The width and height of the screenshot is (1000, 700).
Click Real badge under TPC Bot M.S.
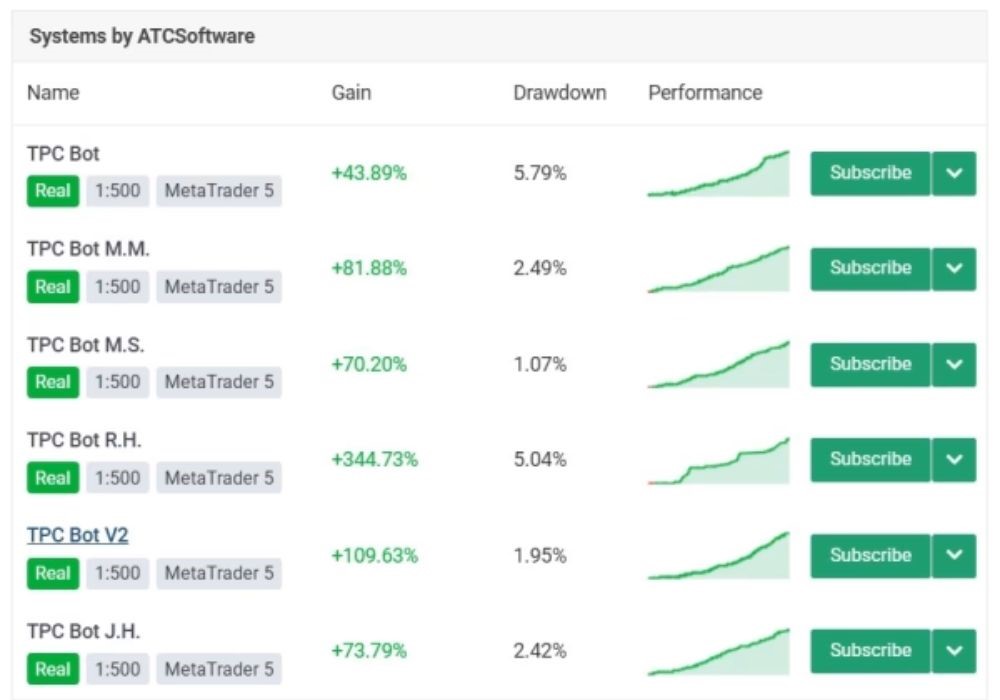pyautogui.click(x=52, y=382)
